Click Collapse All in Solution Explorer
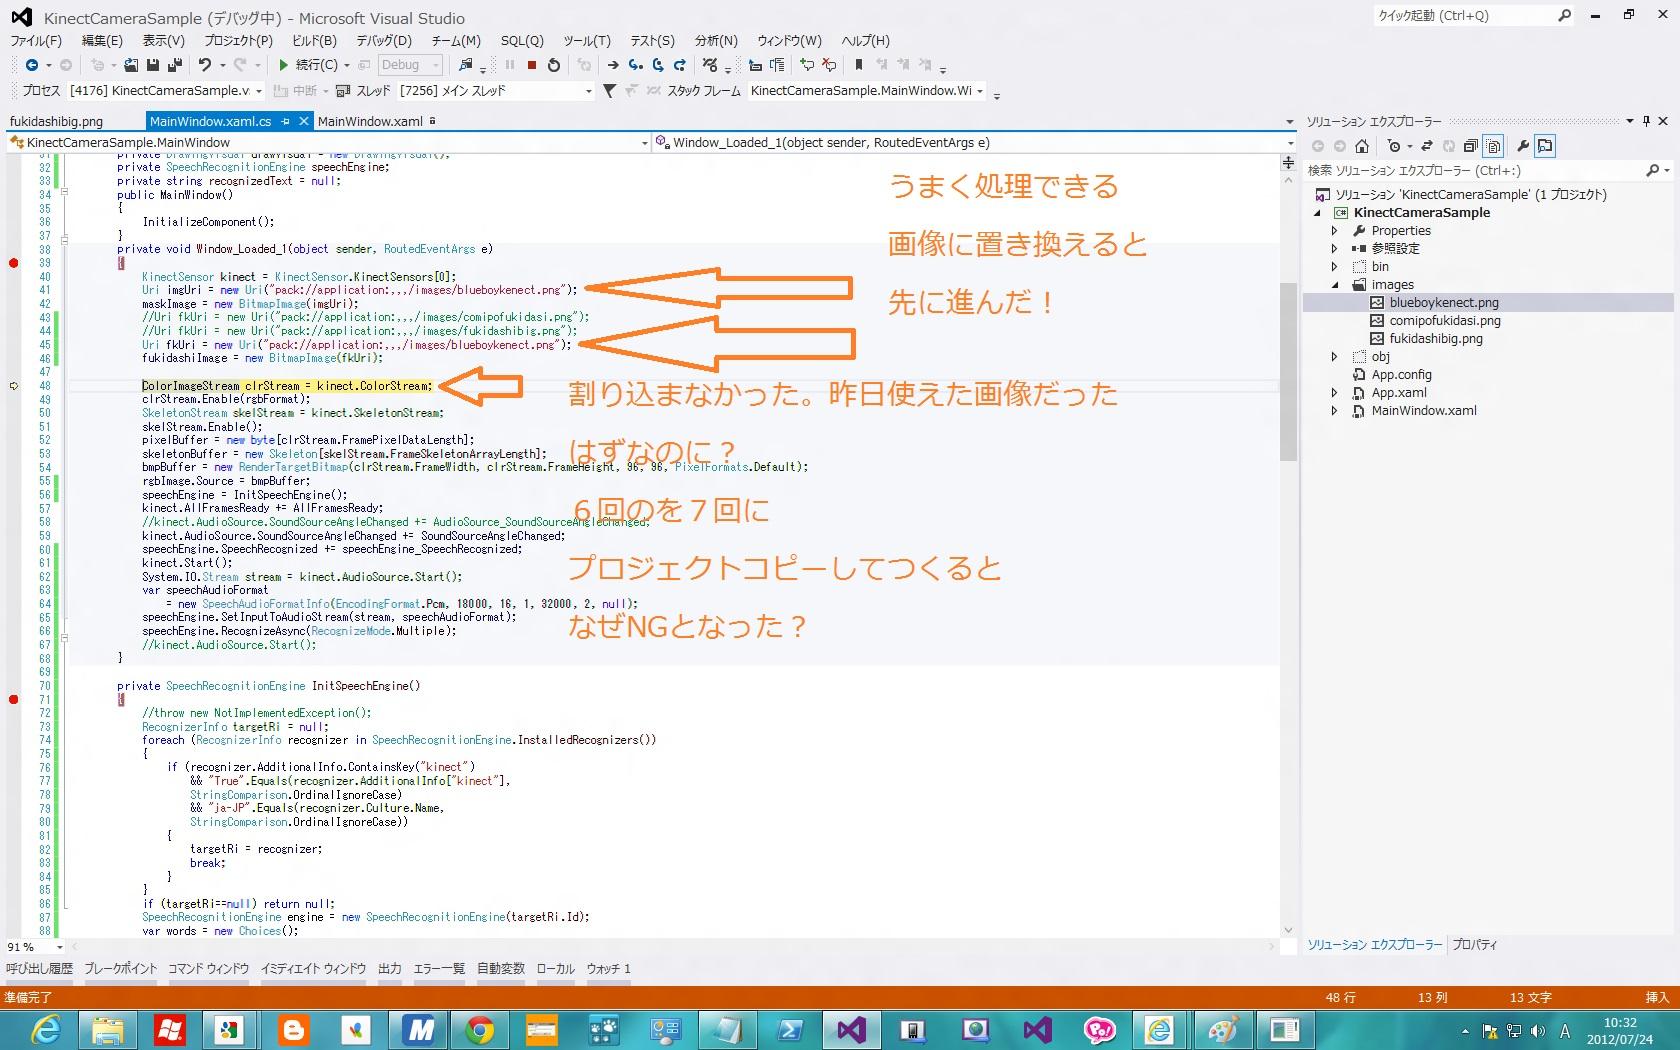The height and width of the screenshot is (1050, 1680). point(1470,146)
